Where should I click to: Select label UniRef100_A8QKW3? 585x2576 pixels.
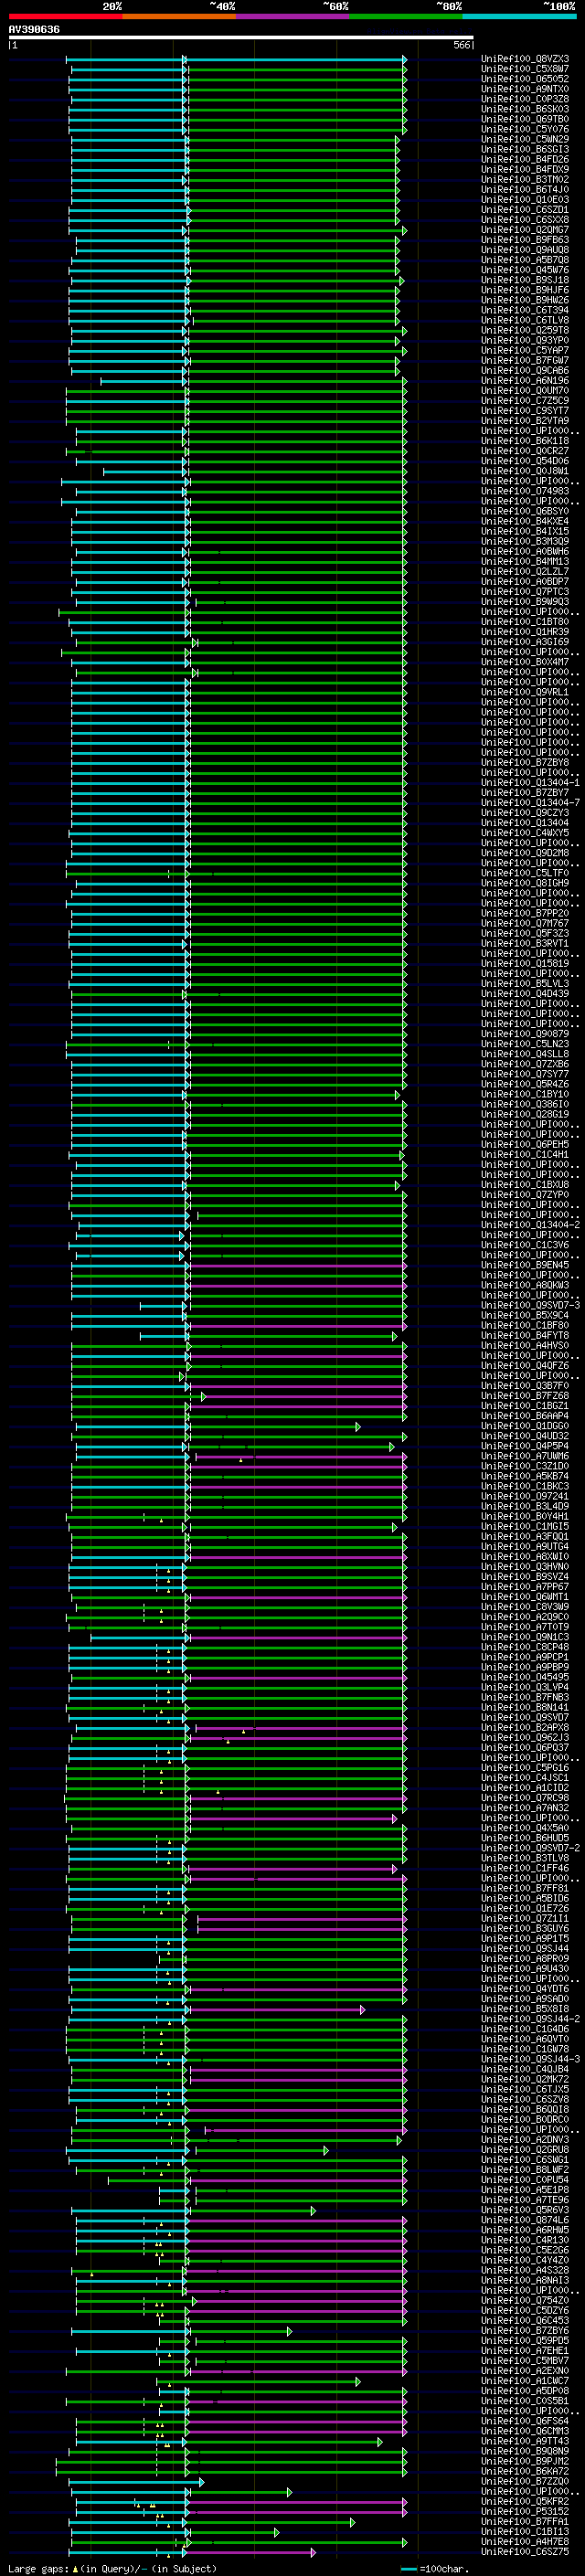(525, 1285)
